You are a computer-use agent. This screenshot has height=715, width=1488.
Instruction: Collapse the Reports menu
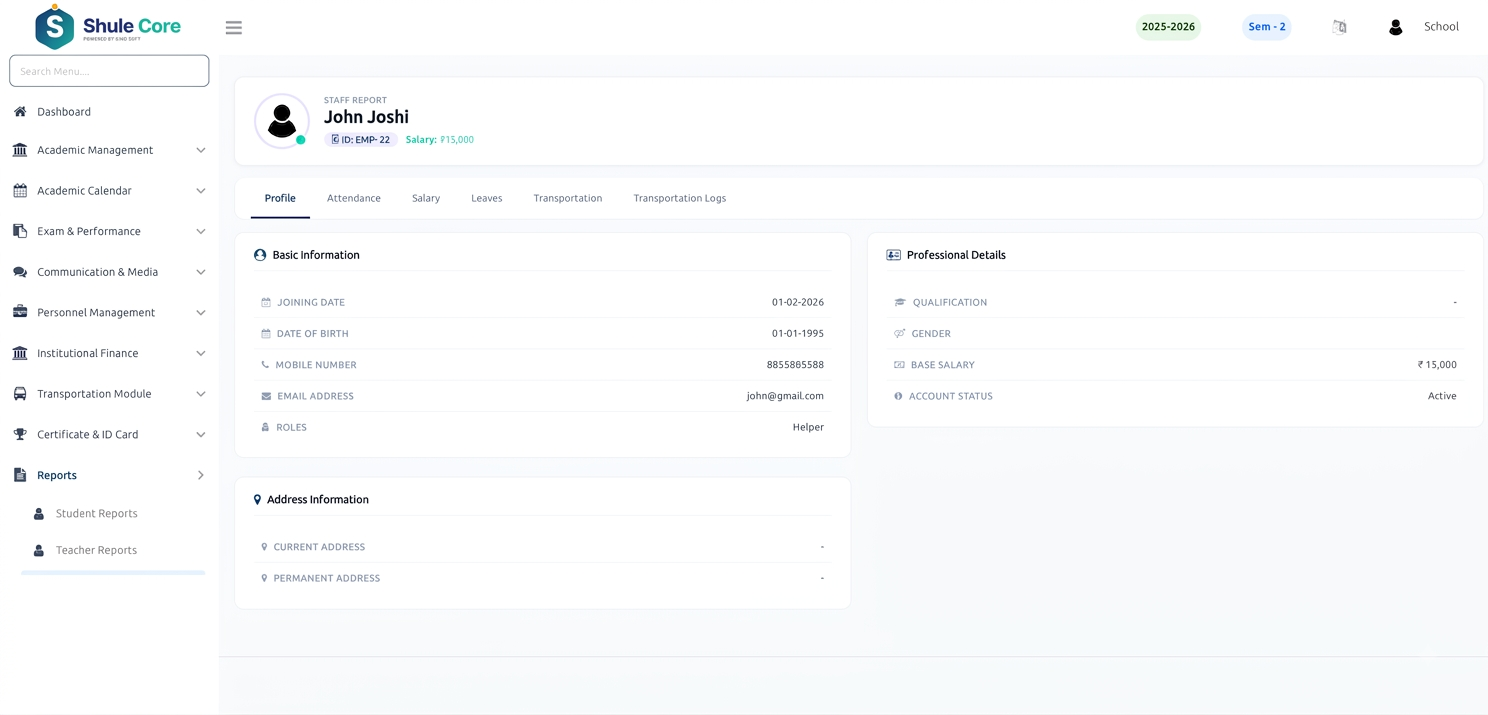201,475
